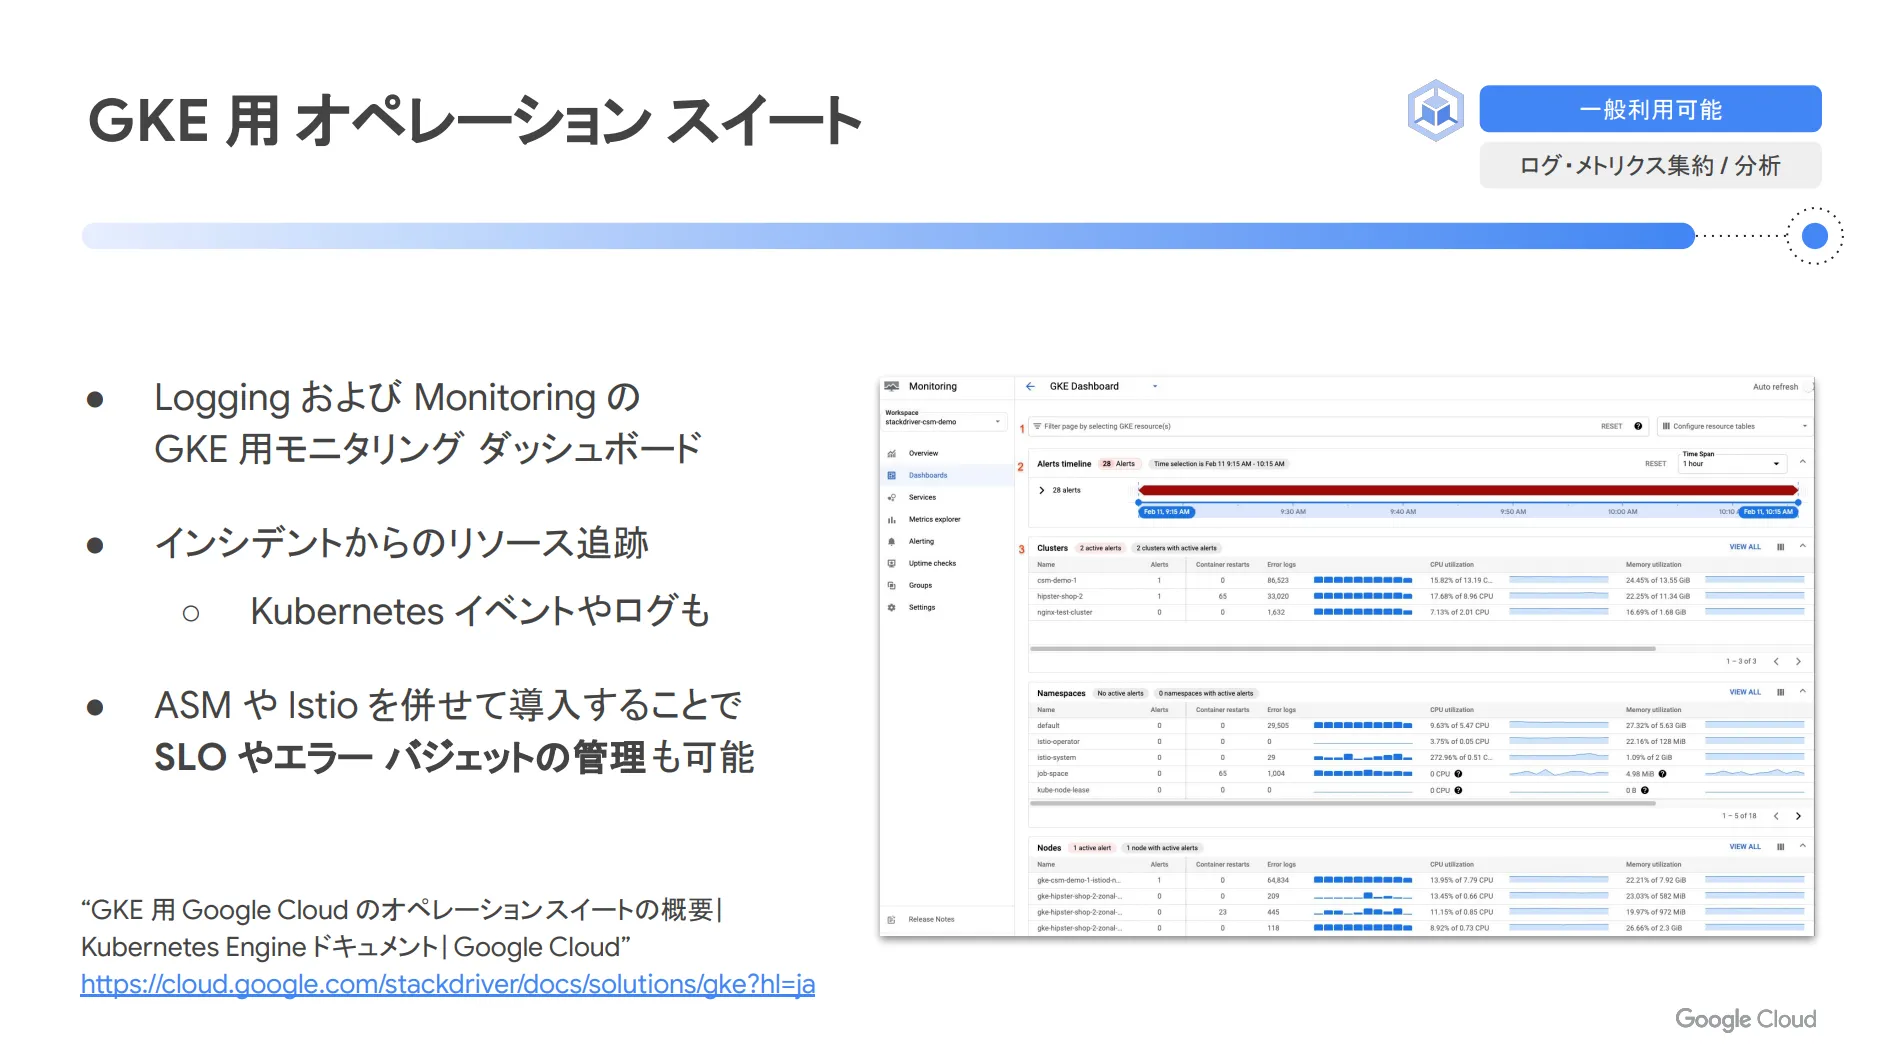This screenshot has width=1902, height=1058.
Task: Click the Metrics explorer bar-chart icon
Action: pyautogui.click(x=891, y=520)
